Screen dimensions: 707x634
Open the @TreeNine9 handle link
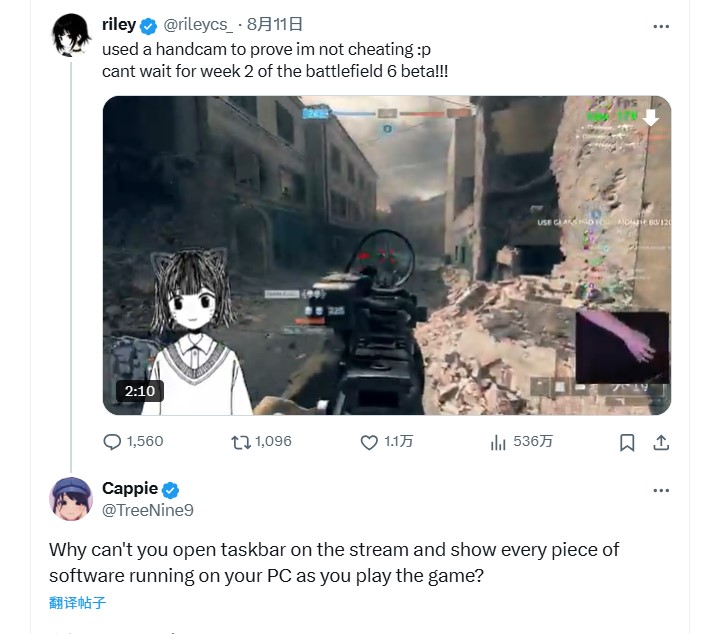148,510
